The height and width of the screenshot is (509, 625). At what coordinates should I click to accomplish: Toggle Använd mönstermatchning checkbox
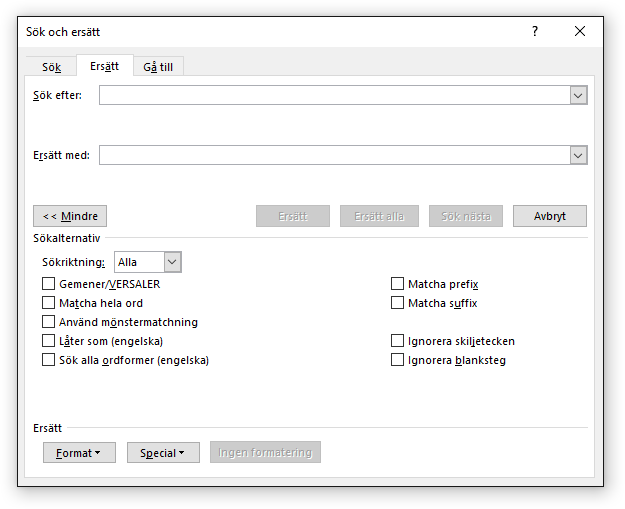(49, 322)
